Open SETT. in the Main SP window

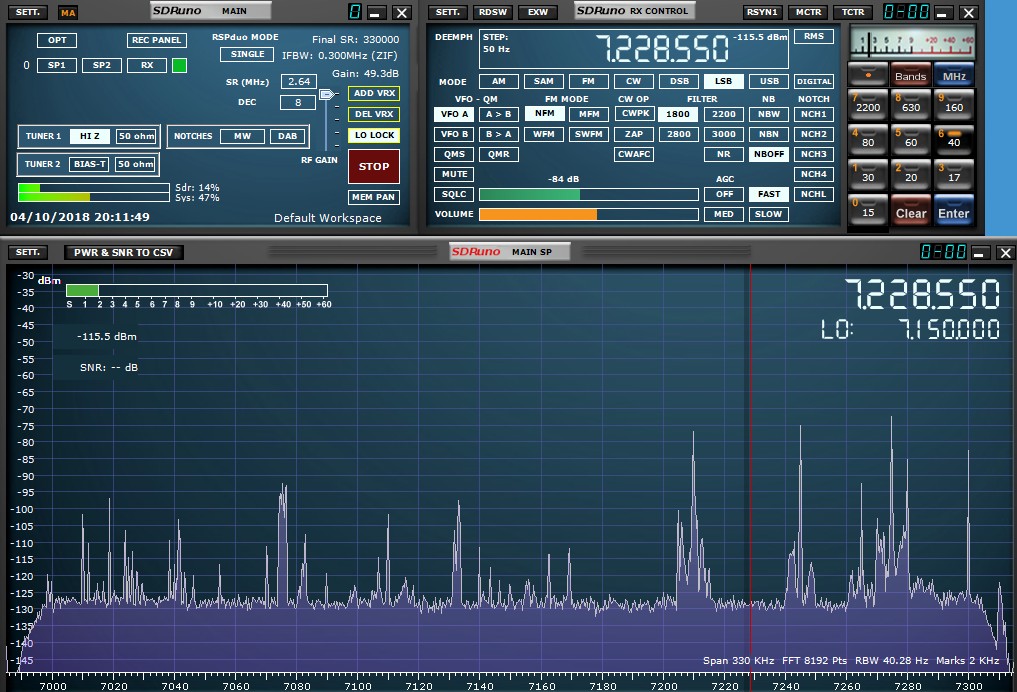(28, 252)
